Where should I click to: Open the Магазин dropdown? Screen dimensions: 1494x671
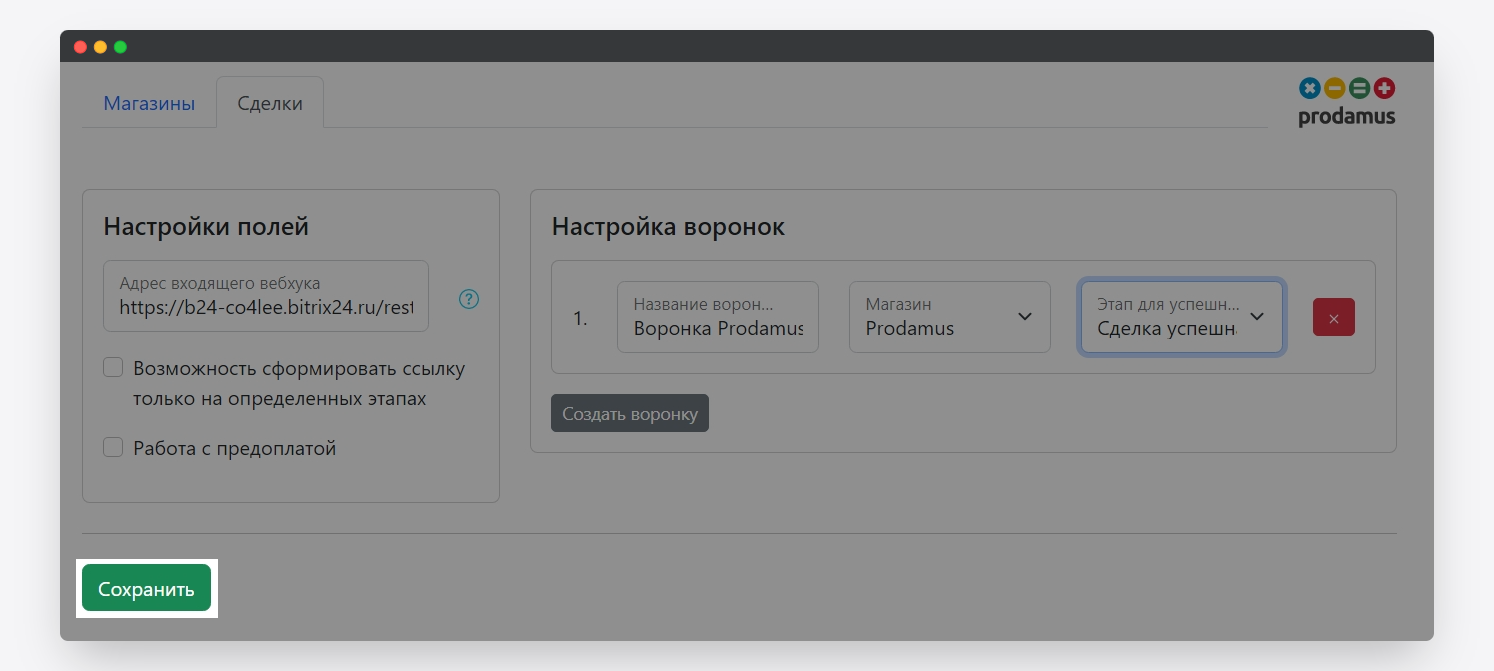point(949,317)
